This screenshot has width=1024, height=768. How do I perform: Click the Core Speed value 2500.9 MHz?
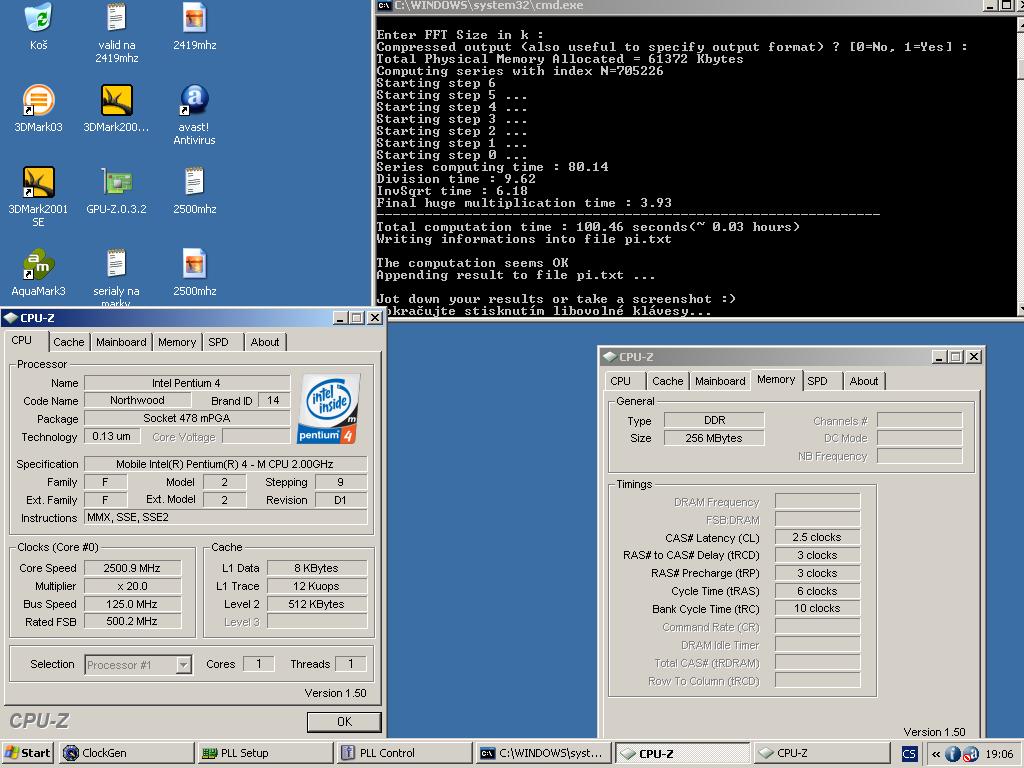132,568
